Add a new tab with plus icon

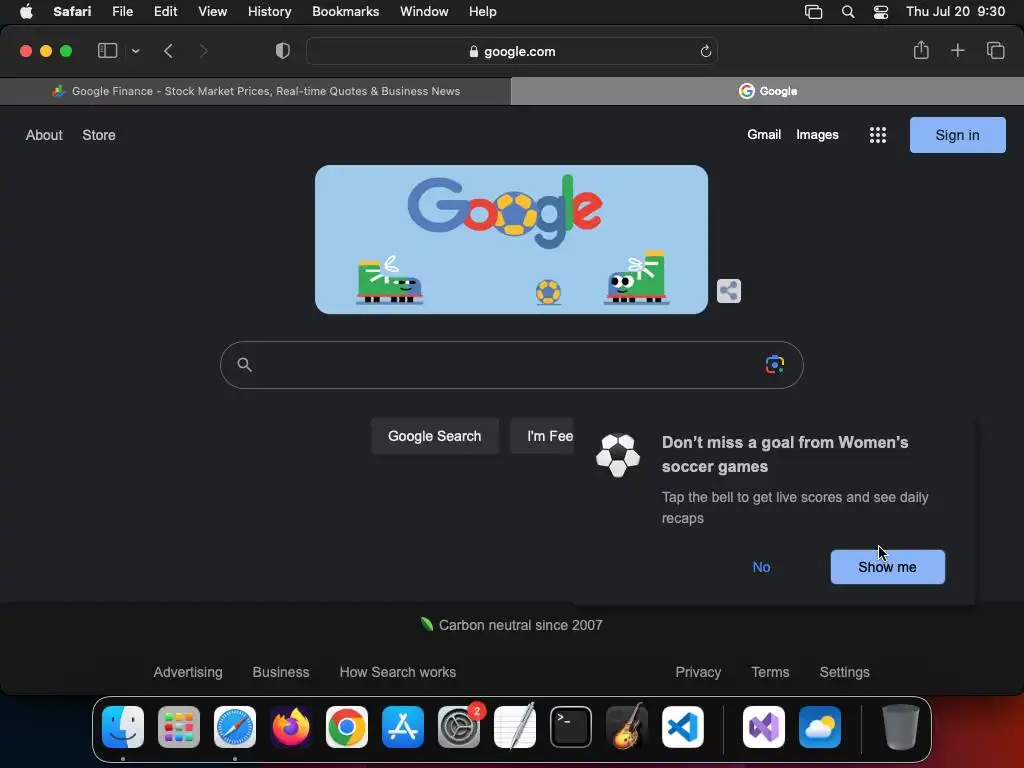[957, 50]
